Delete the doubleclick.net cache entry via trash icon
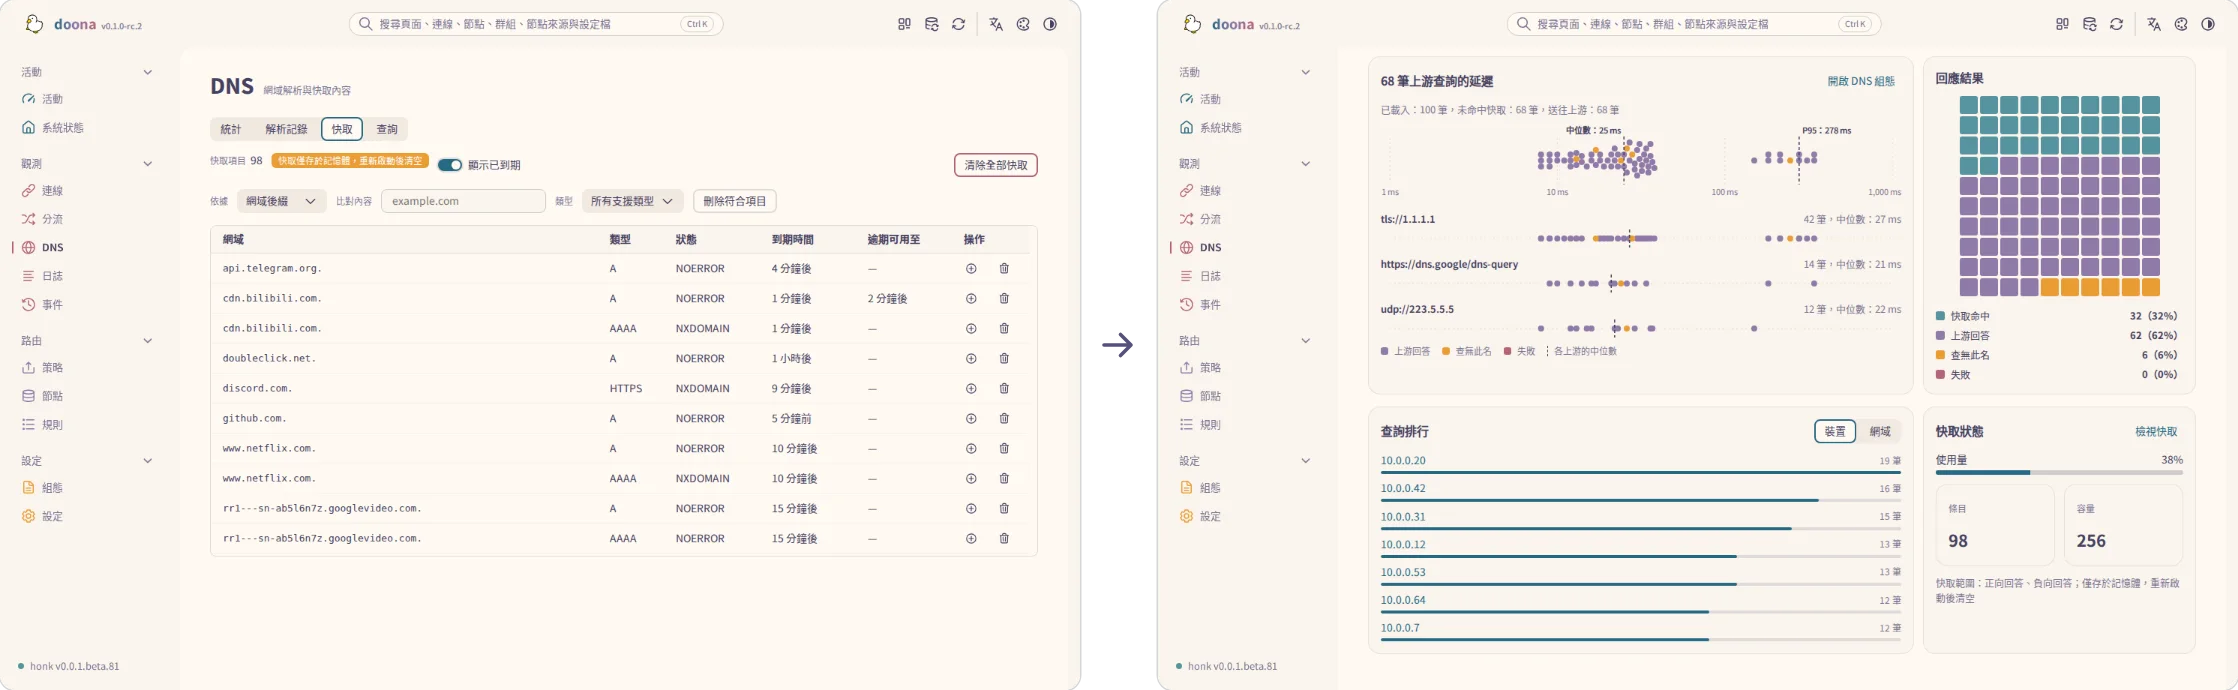 click(x=1004, y=358)
